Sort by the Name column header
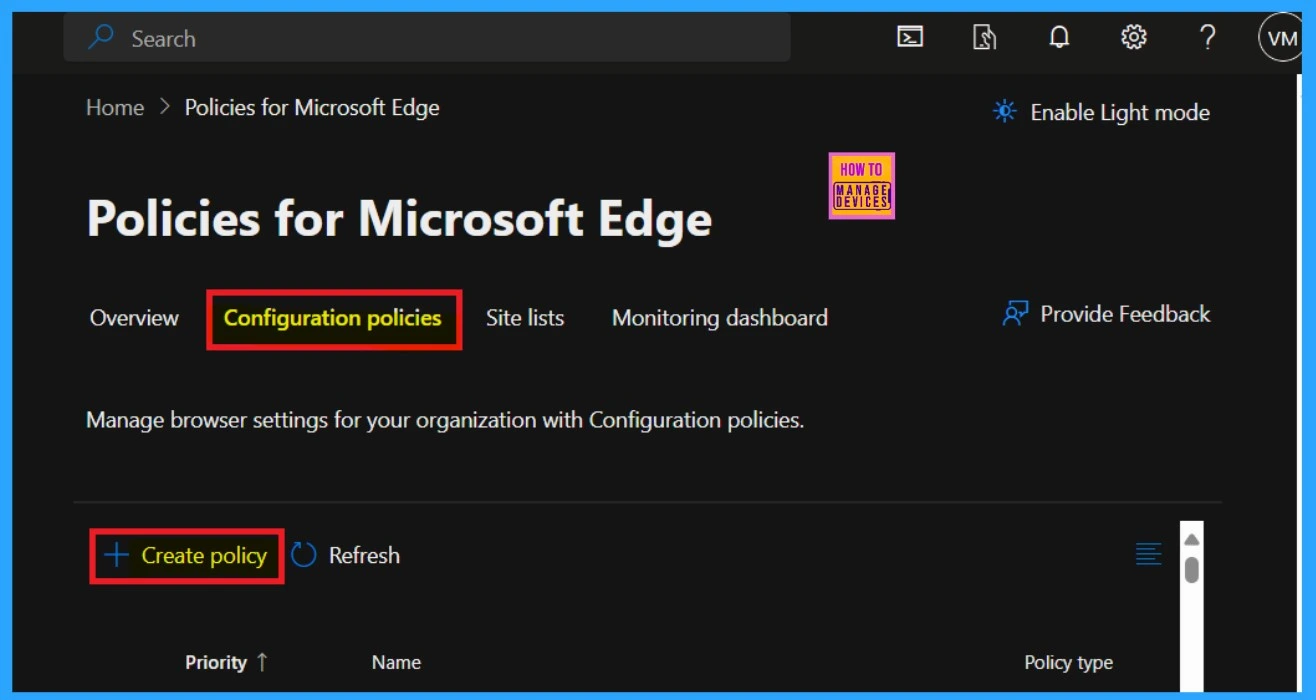 click(396, 662)
